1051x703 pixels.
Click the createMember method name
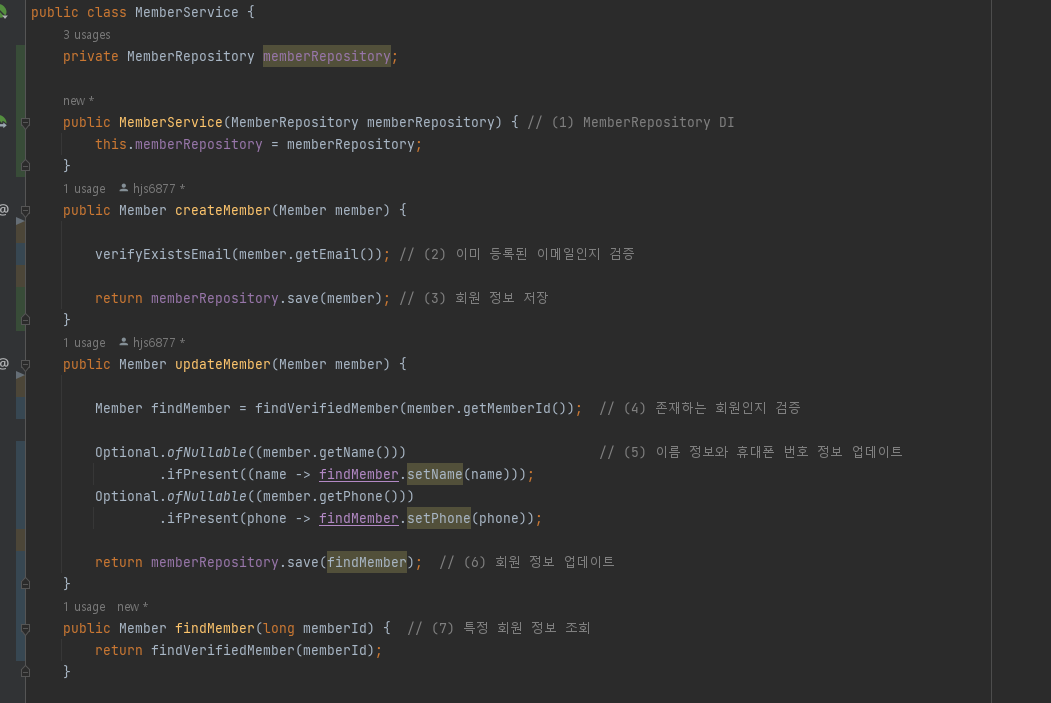coord(223,210)
